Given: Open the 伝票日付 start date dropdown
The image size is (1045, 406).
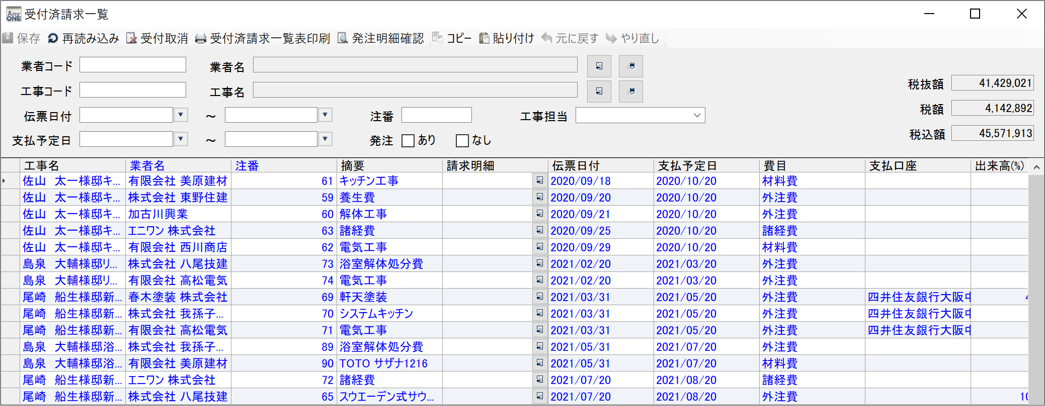Looking at the screenshot, I should pyautogui.click(x=181, y=115).
